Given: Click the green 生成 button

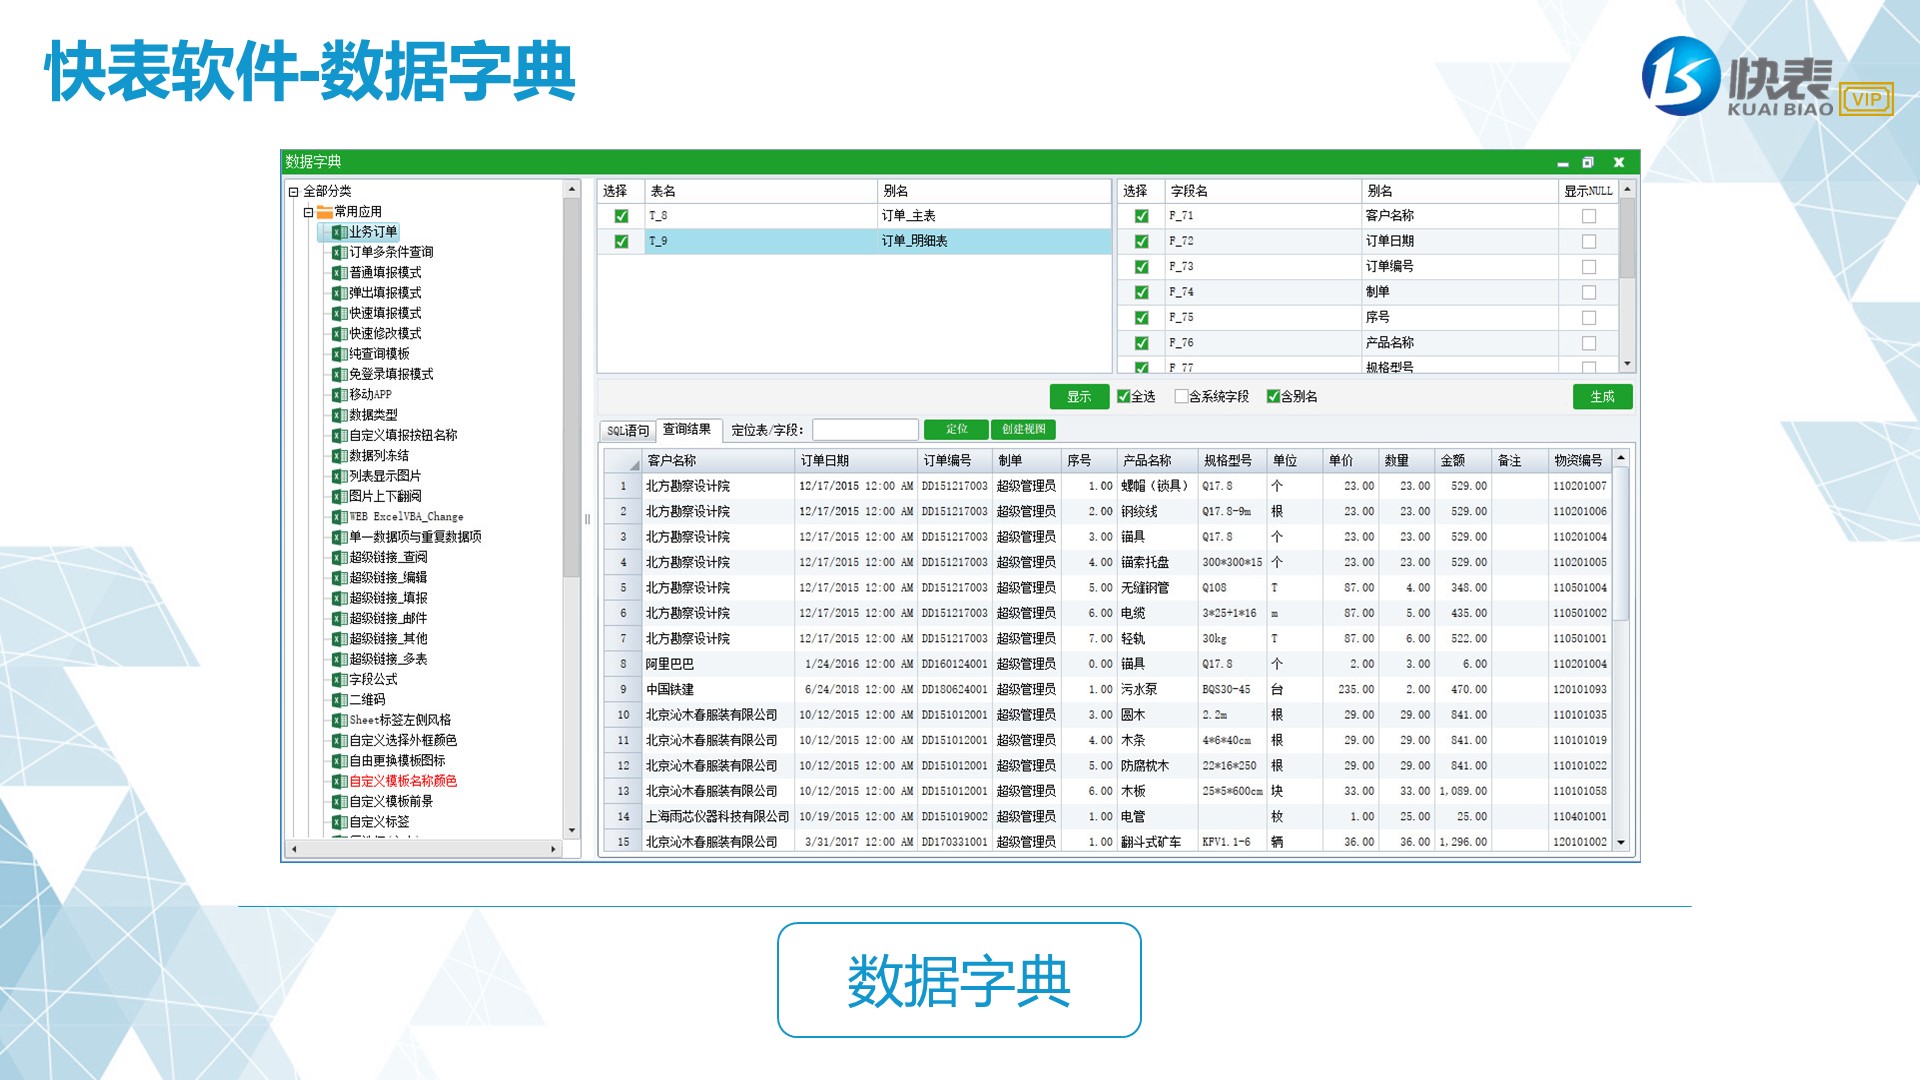Looking at the screenshot, I should coord(1602,397).
